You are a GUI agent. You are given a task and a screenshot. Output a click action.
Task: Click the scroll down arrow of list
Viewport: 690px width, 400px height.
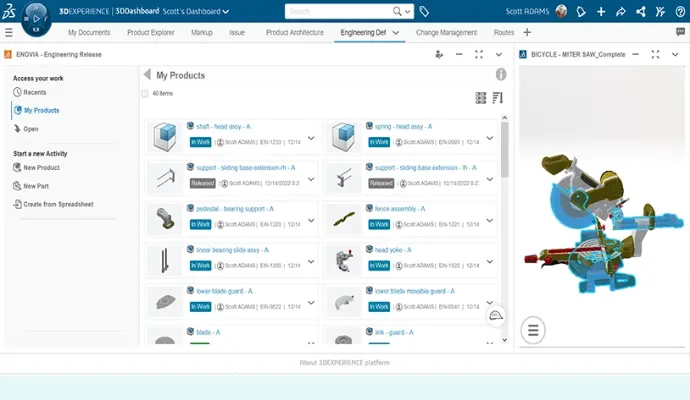[504, 340]
